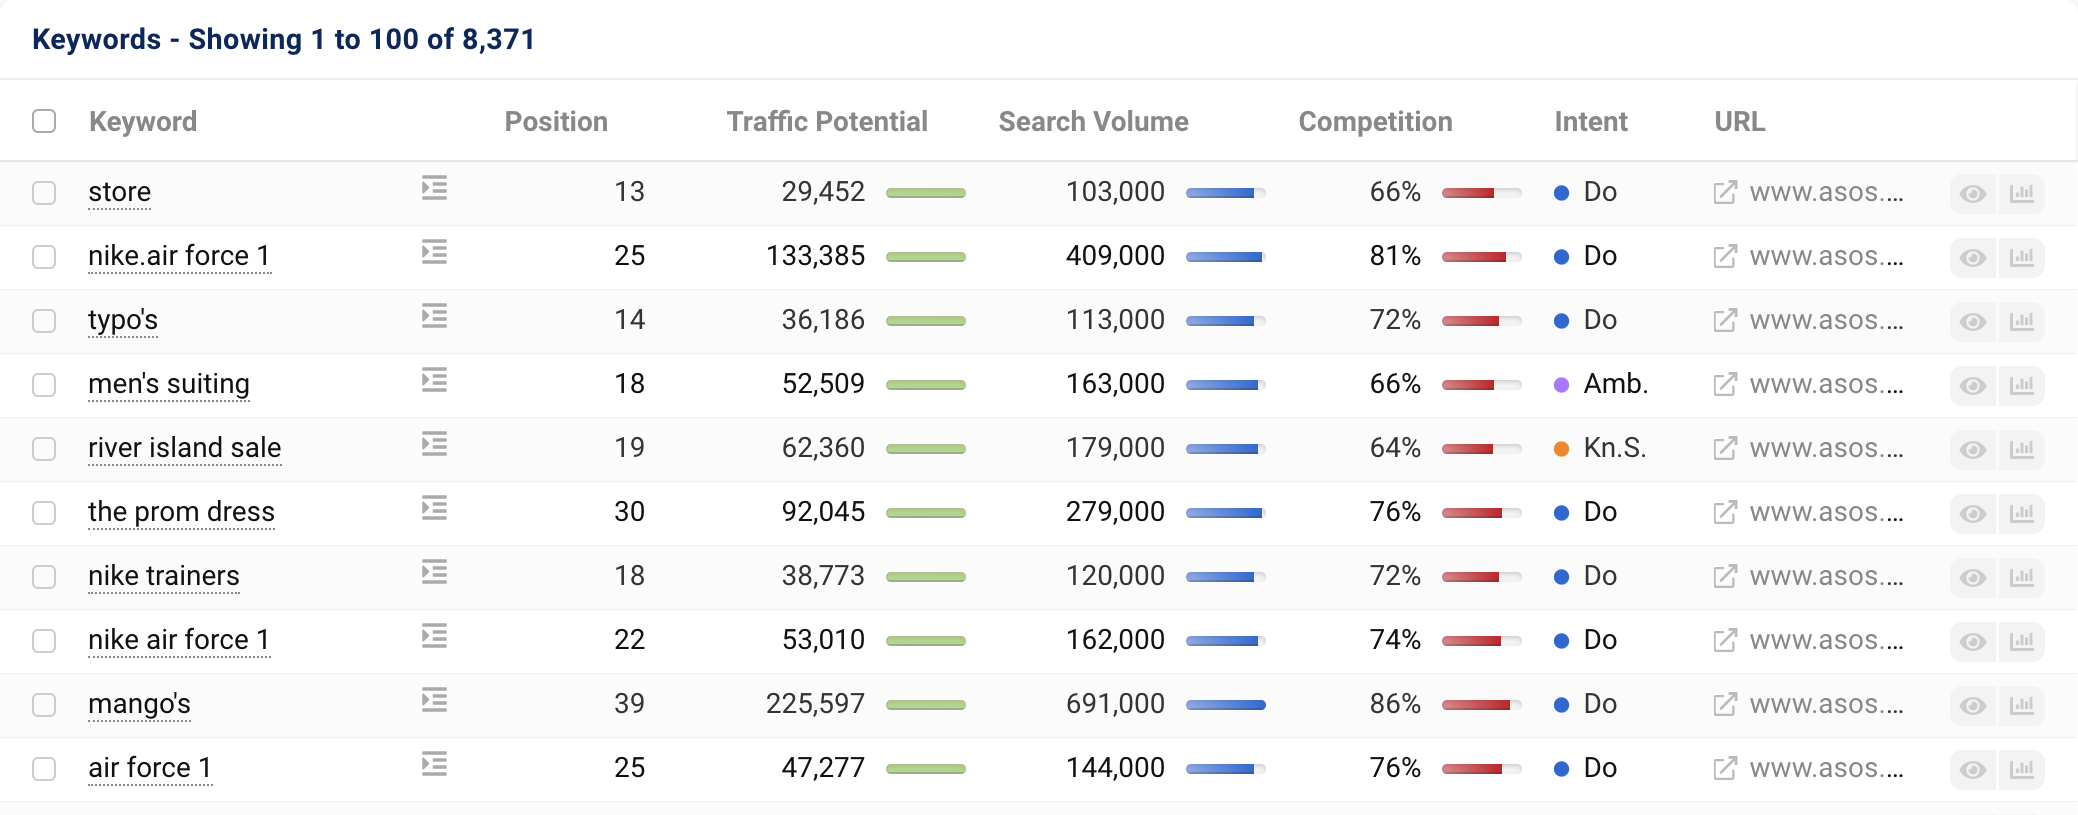Open history chart icon in nike trainers row
The image size is (2078, 815).
(2021, 577)
